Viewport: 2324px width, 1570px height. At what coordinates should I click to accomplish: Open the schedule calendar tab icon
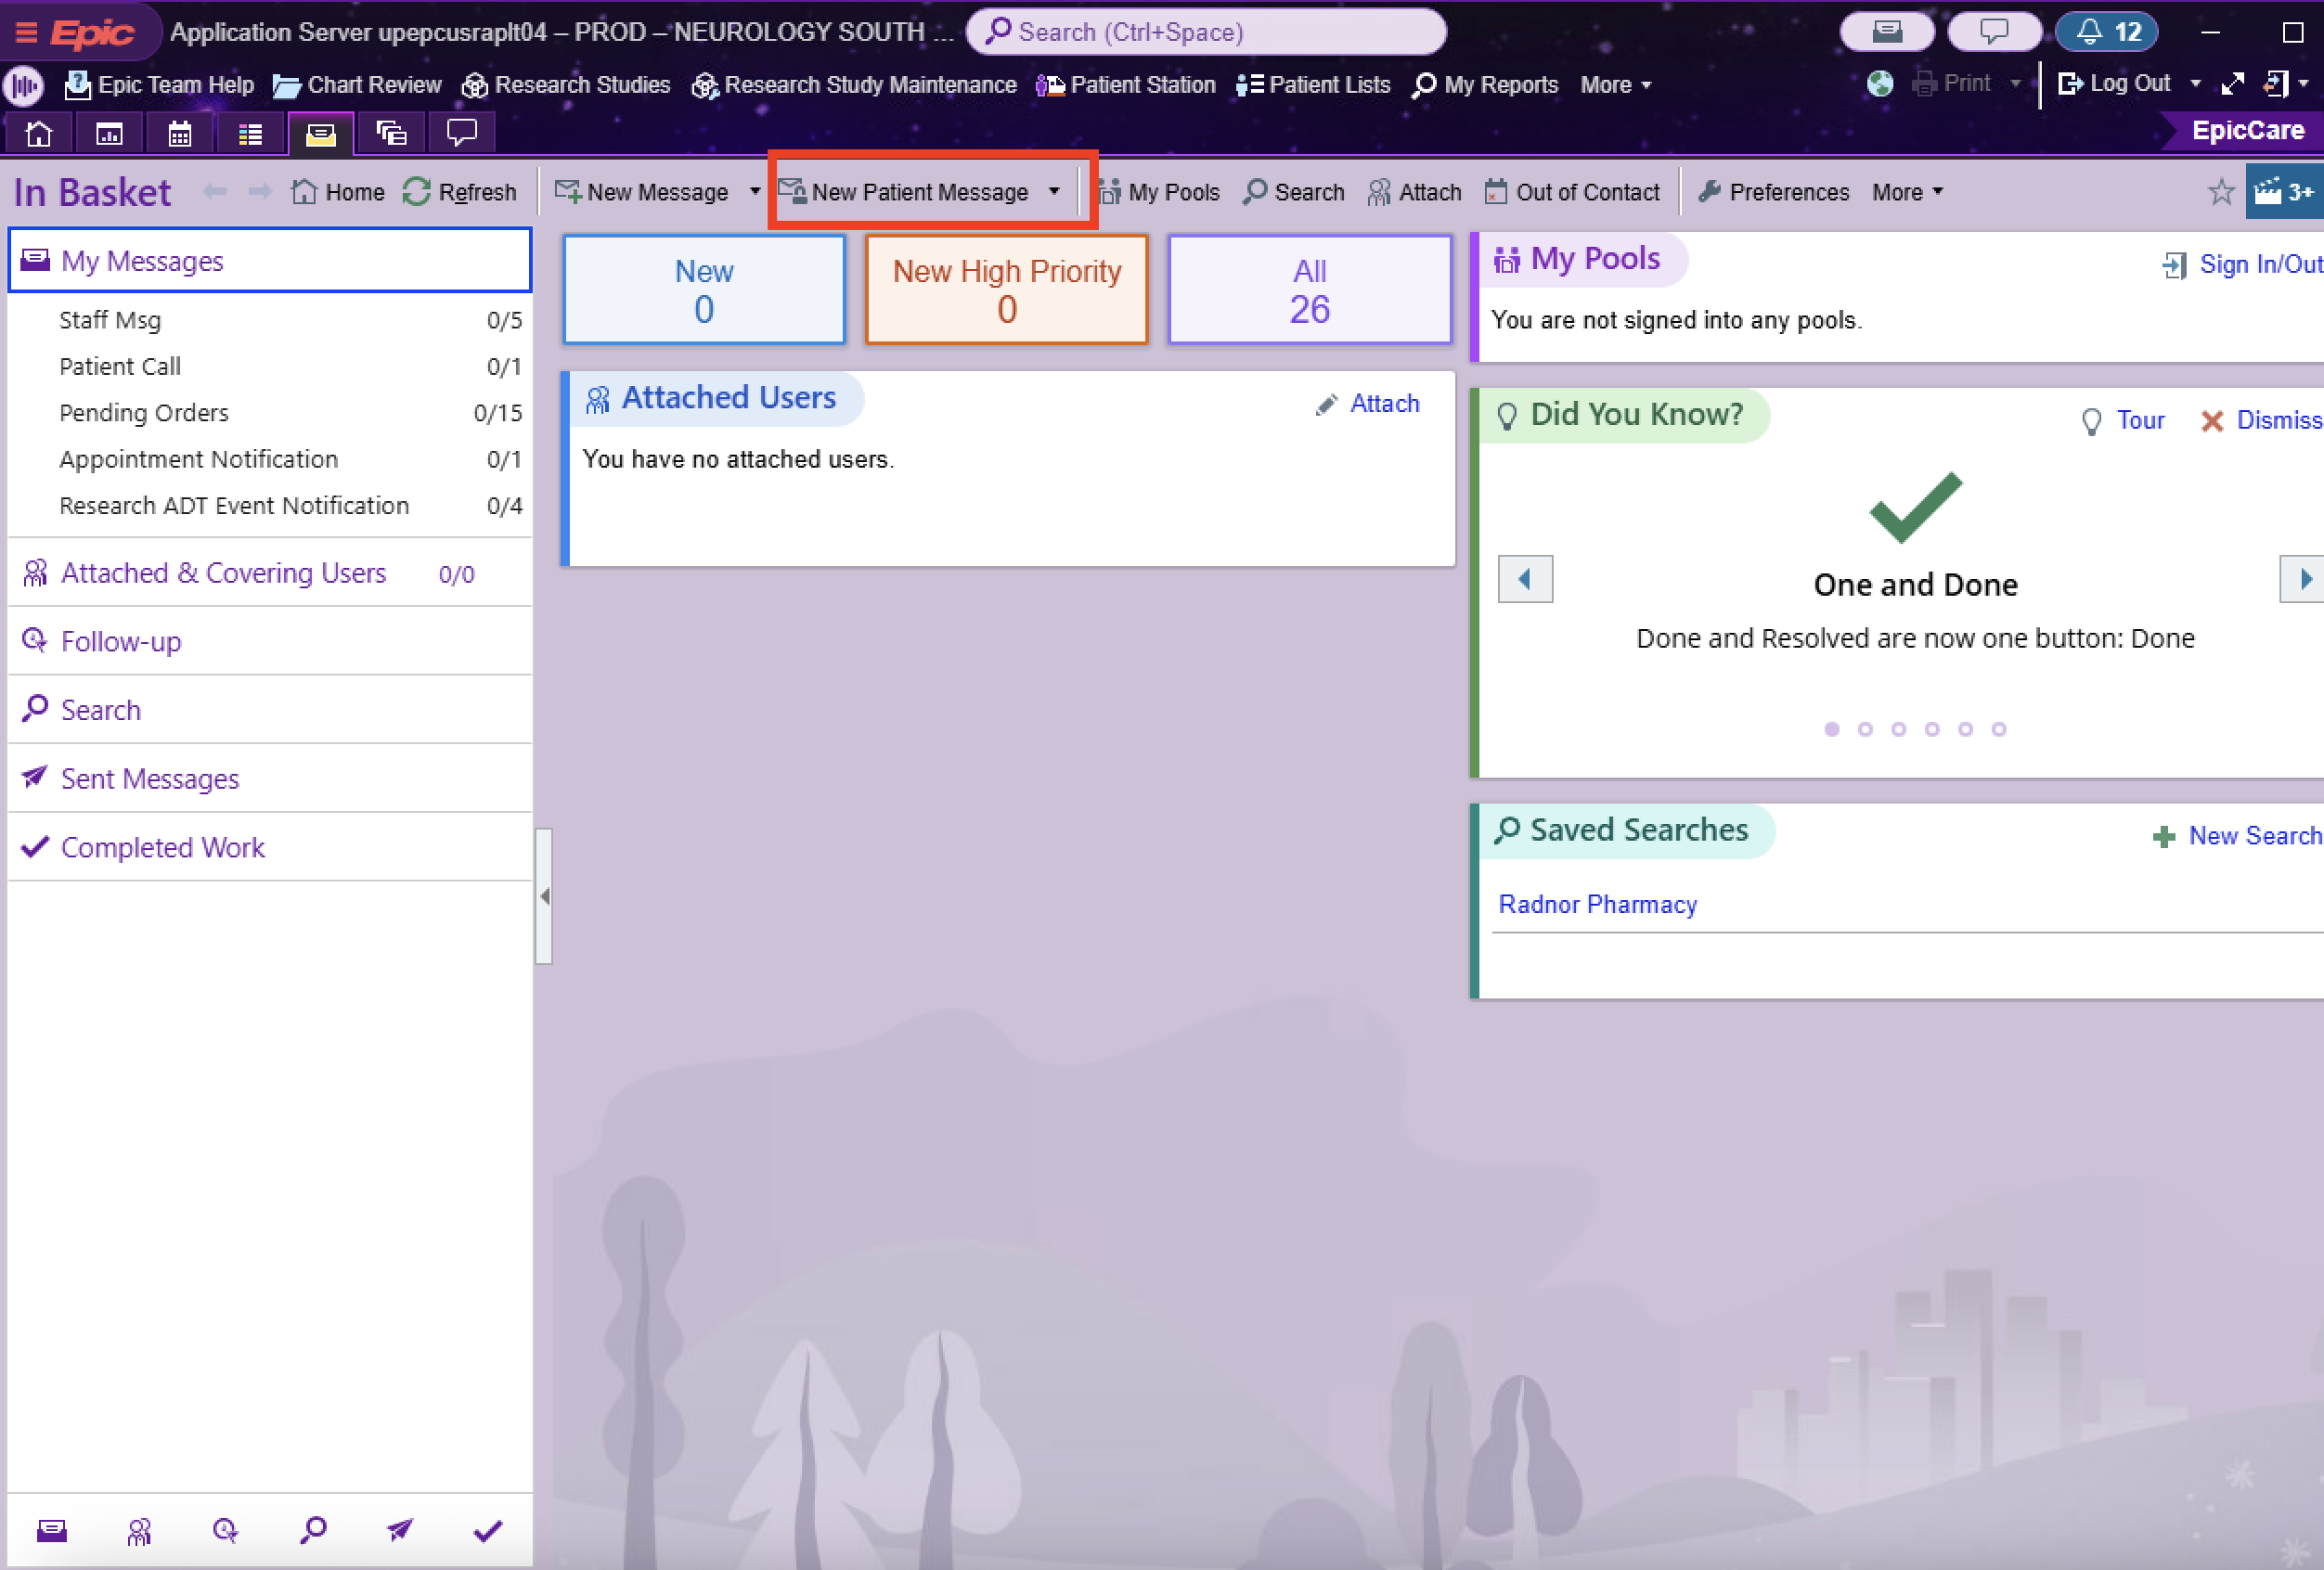click(x=180, y=133)
